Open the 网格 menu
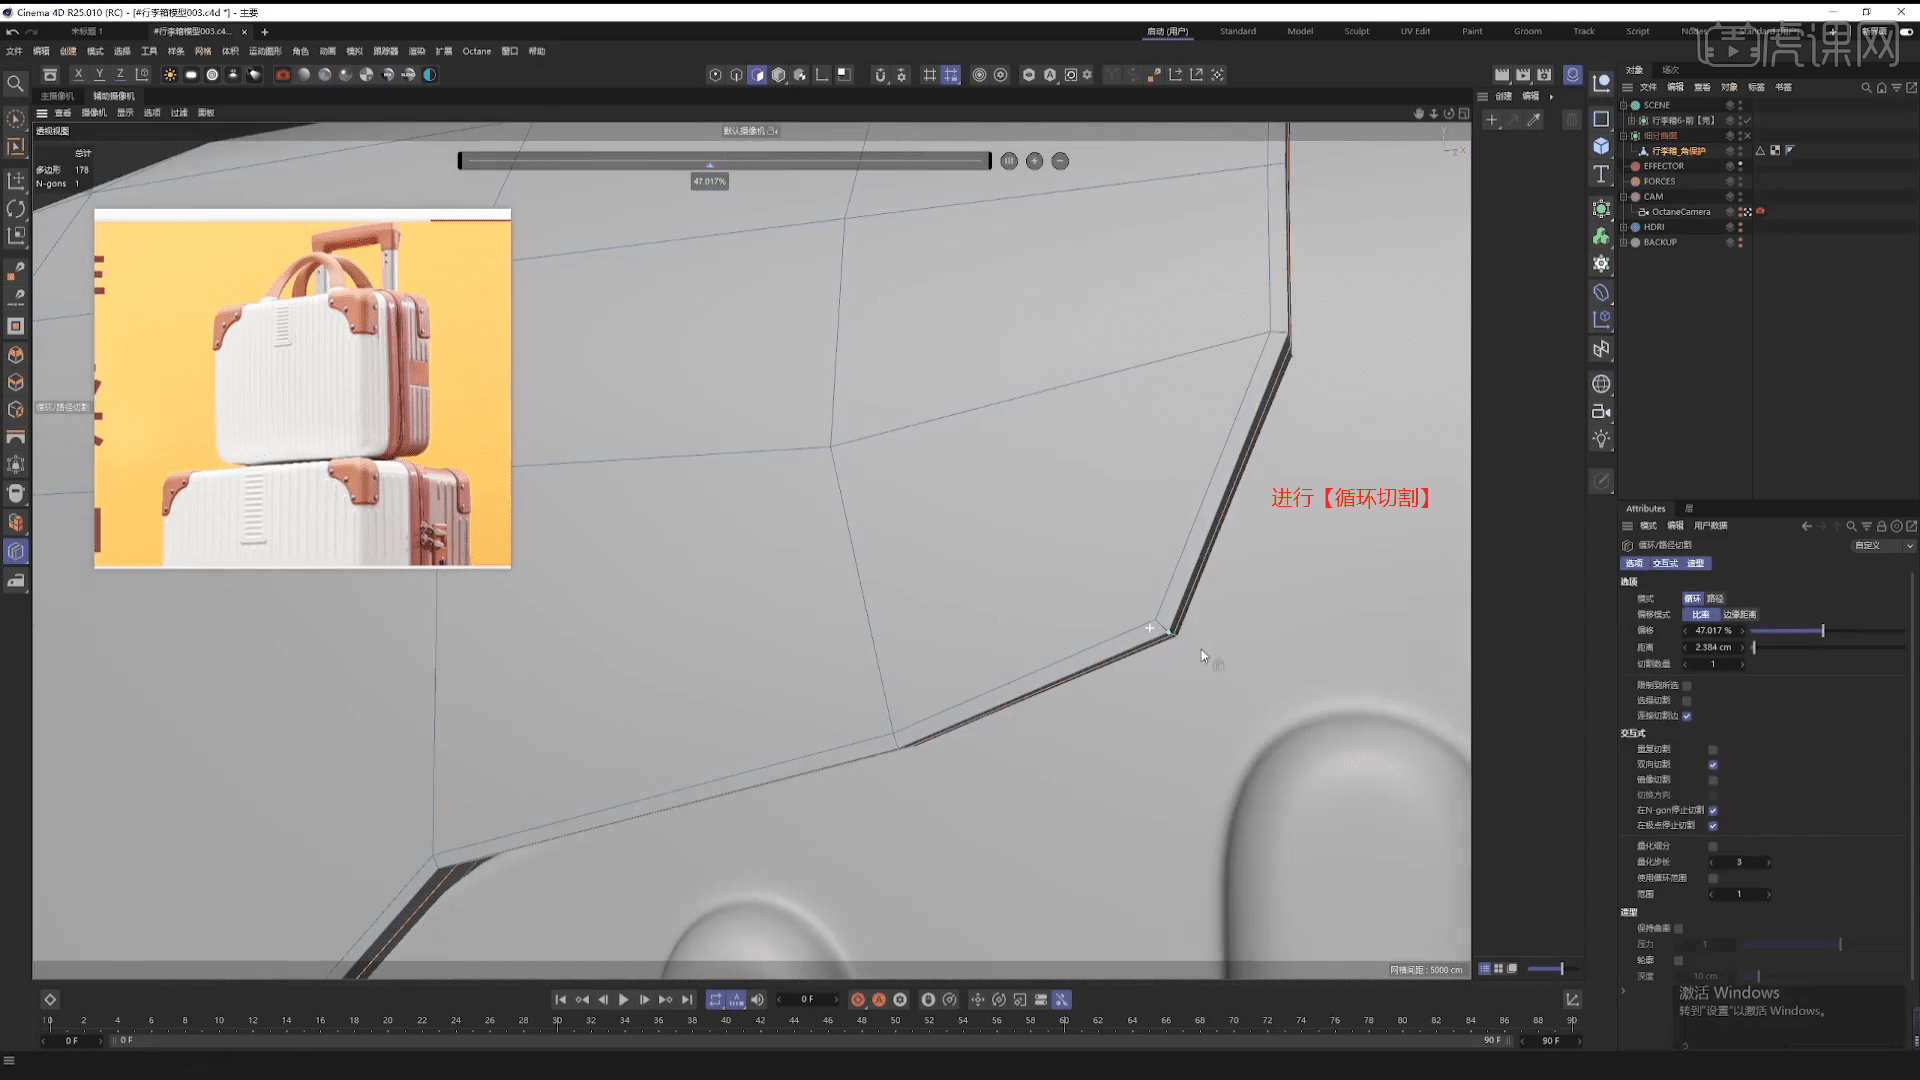Screen dimensions: 1920x1080 [x=203, y=51]
